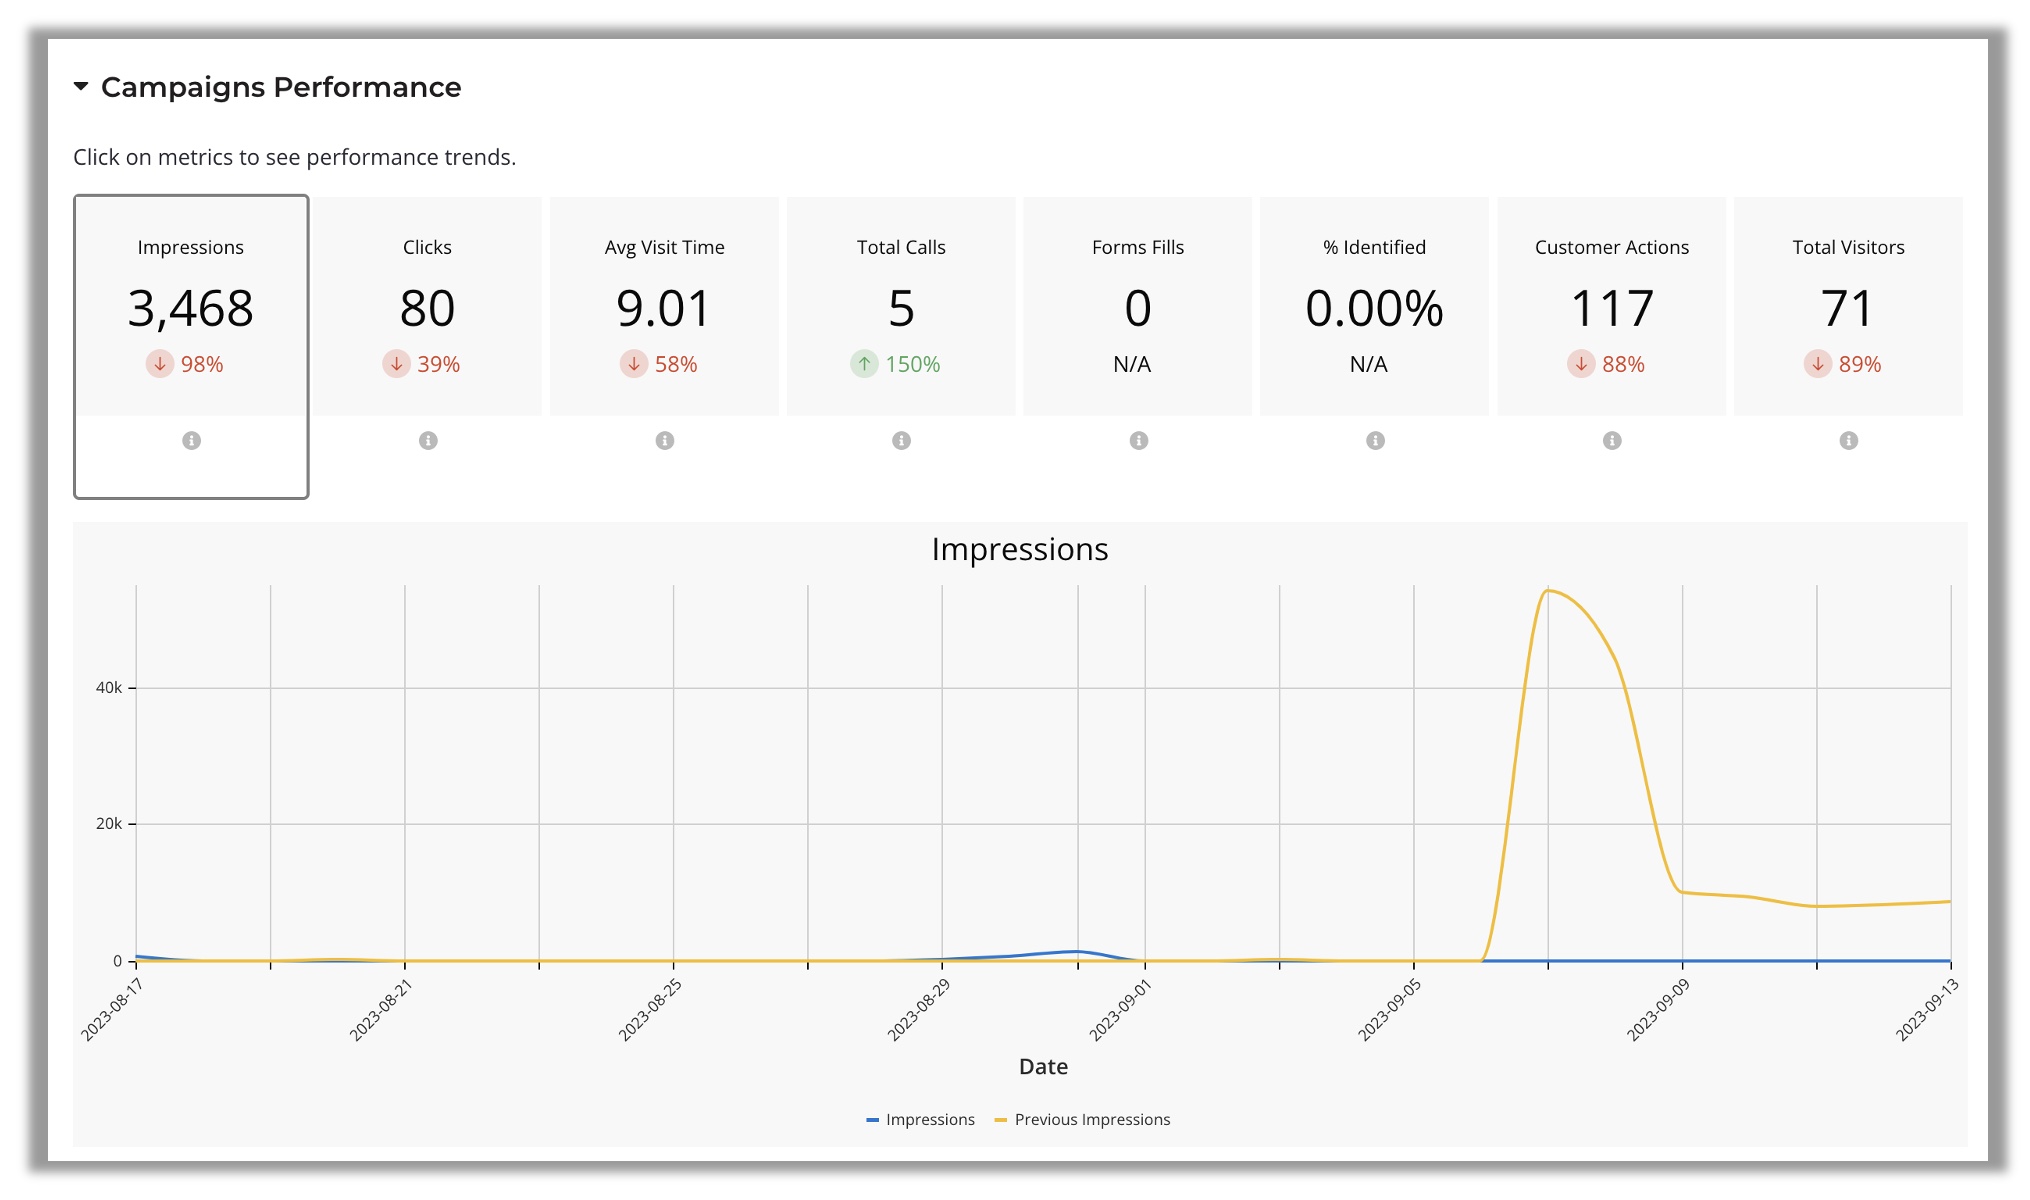Collapse the Campaigns Performance section

(x=80, y=87)
